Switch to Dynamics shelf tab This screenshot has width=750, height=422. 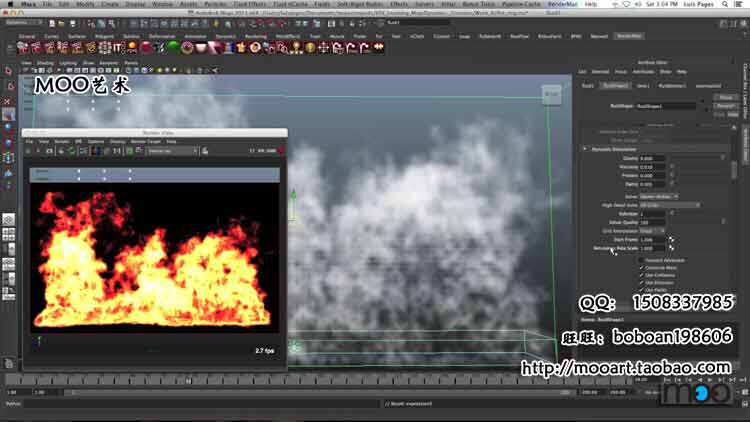tap(225, 36)
